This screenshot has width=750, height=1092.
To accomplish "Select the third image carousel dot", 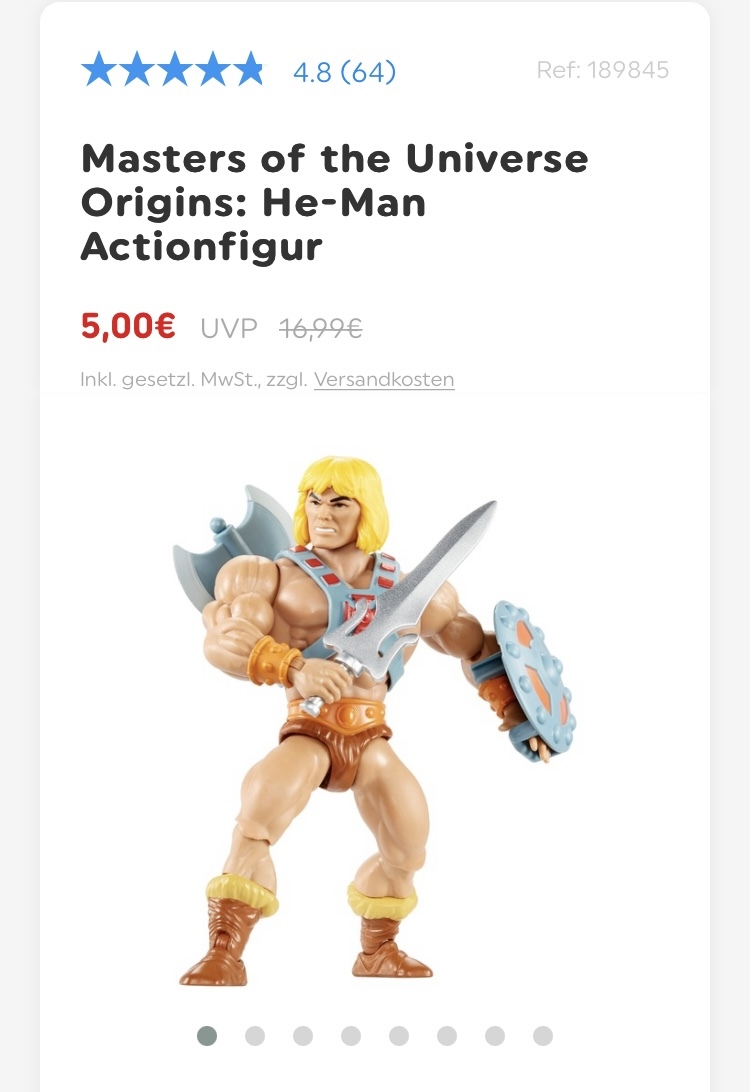I will click(x=303, y=1036).
